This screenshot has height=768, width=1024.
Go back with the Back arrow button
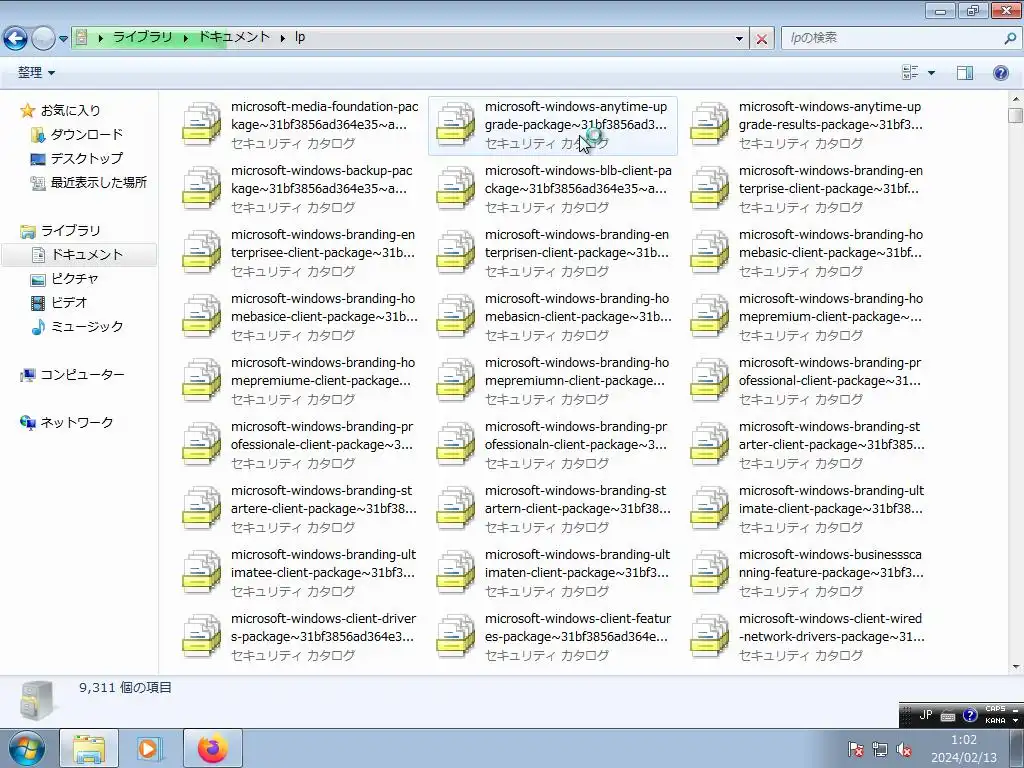click(16, 39)
